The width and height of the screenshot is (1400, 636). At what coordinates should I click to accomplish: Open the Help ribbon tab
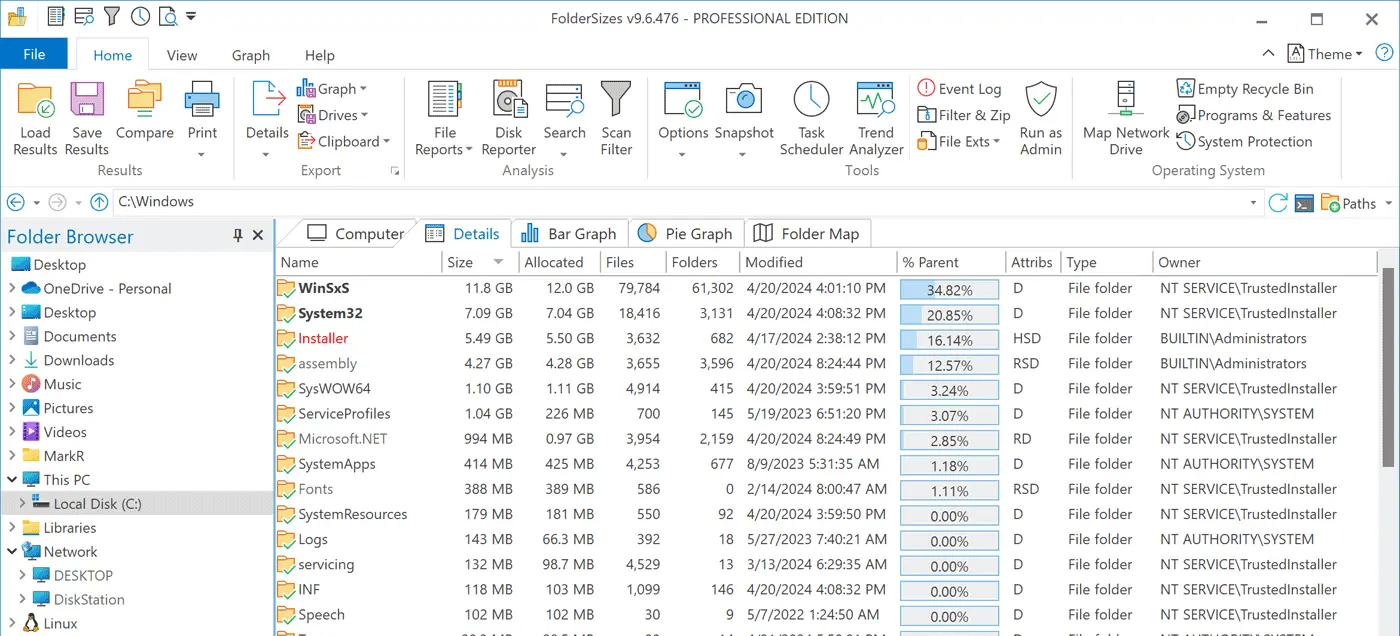coord(319,55)
